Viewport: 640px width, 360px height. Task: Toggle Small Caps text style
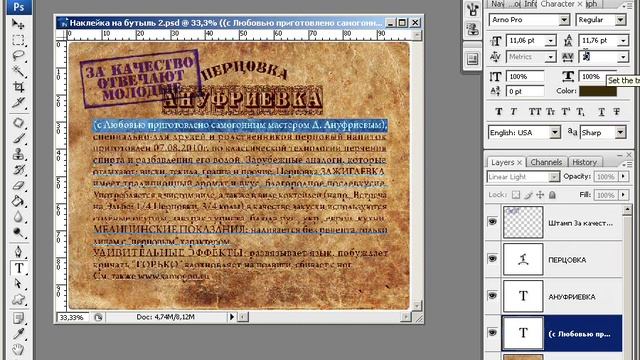click(551, 111)
